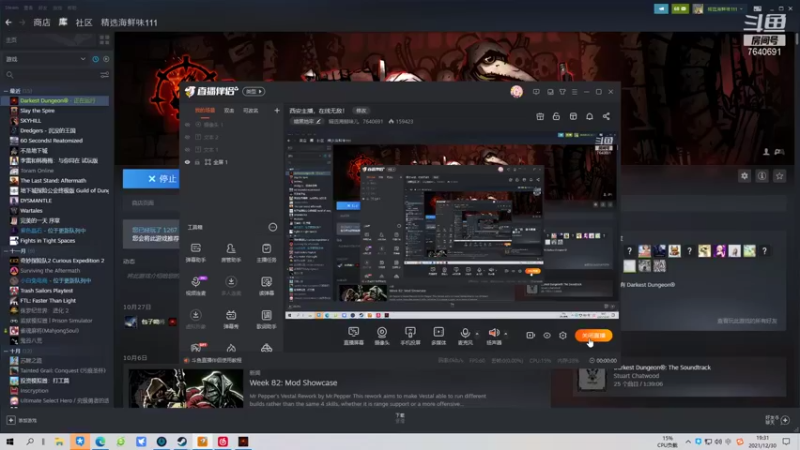Click the orange 关闭直播 button
The image size is (800, 450).
tap(593, 335)
